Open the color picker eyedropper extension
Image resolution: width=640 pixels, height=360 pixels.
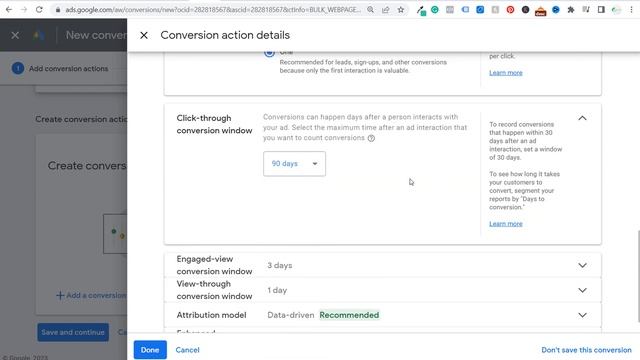[421, 10]
